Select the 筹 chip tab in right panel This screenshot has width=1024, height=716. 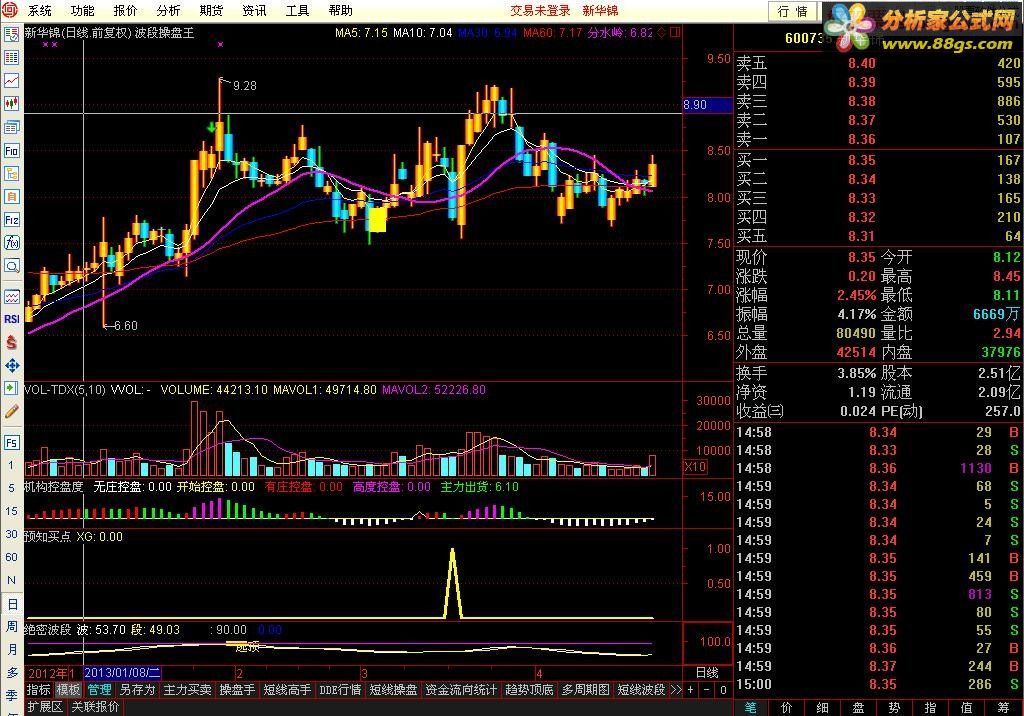coord(1004,708)
